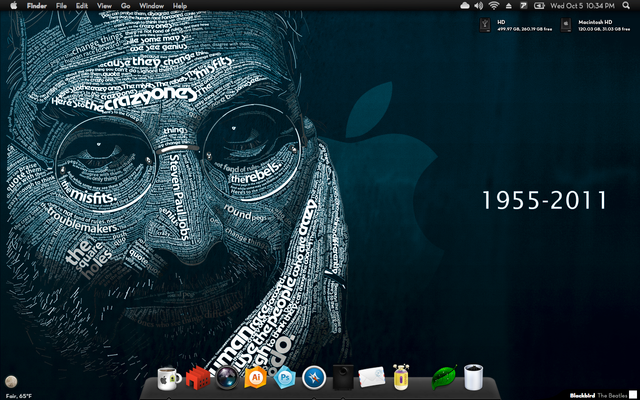
Task: Open the camera lens app in dock
Action: (227, 377)
